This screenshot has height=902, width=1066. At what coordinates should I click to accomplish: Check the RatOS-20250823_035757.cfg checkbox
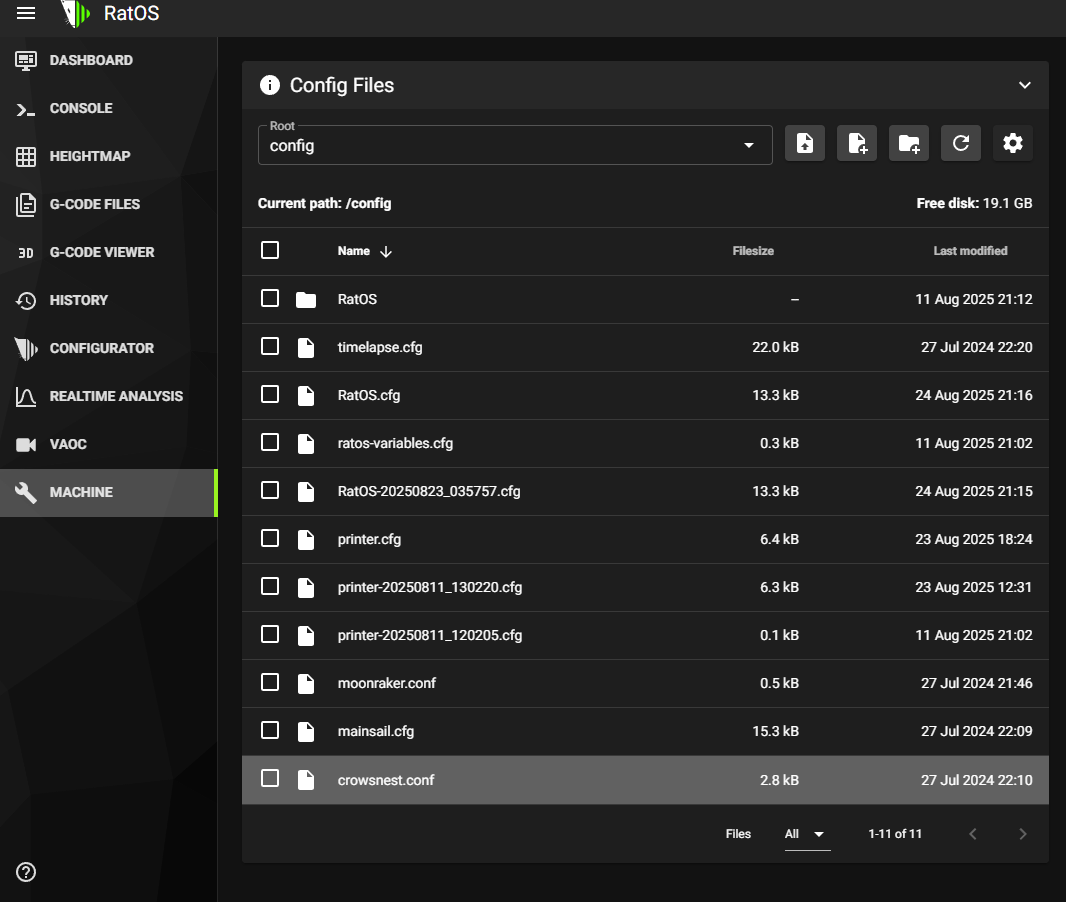270,490
